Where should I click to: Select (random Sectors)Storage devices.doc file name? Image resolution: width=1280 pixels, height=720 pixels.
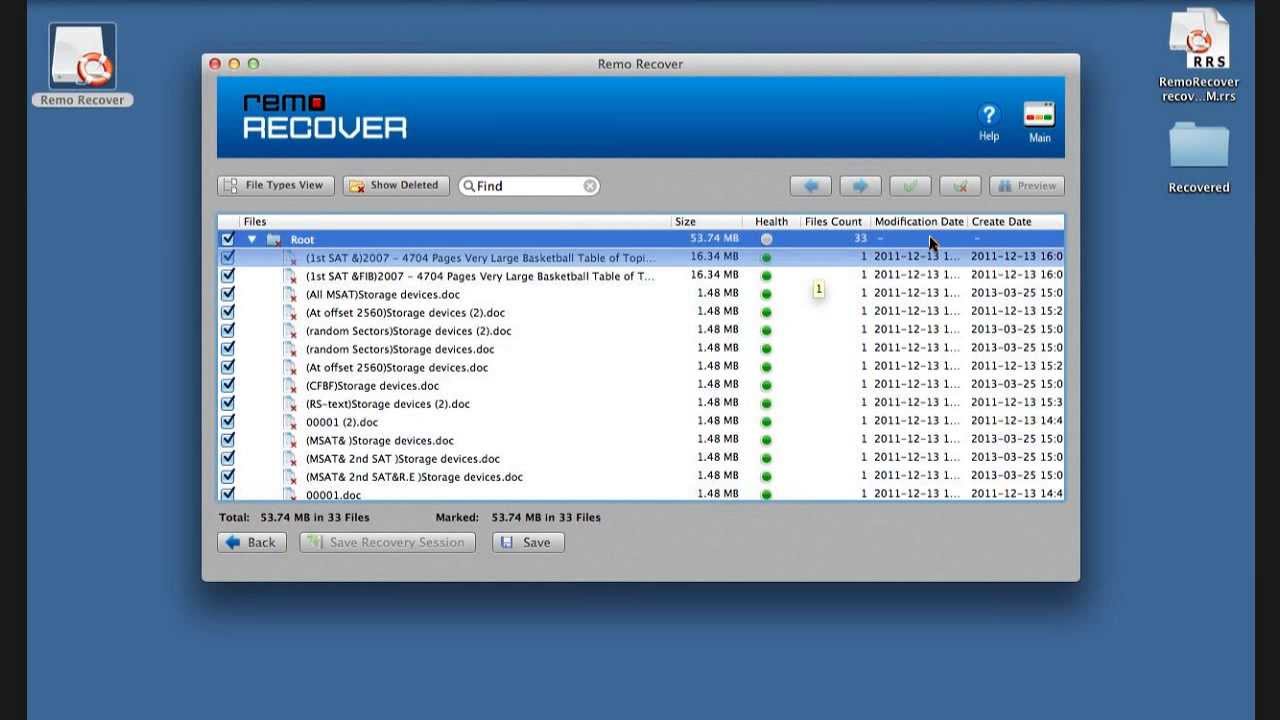tap(400, 349)
